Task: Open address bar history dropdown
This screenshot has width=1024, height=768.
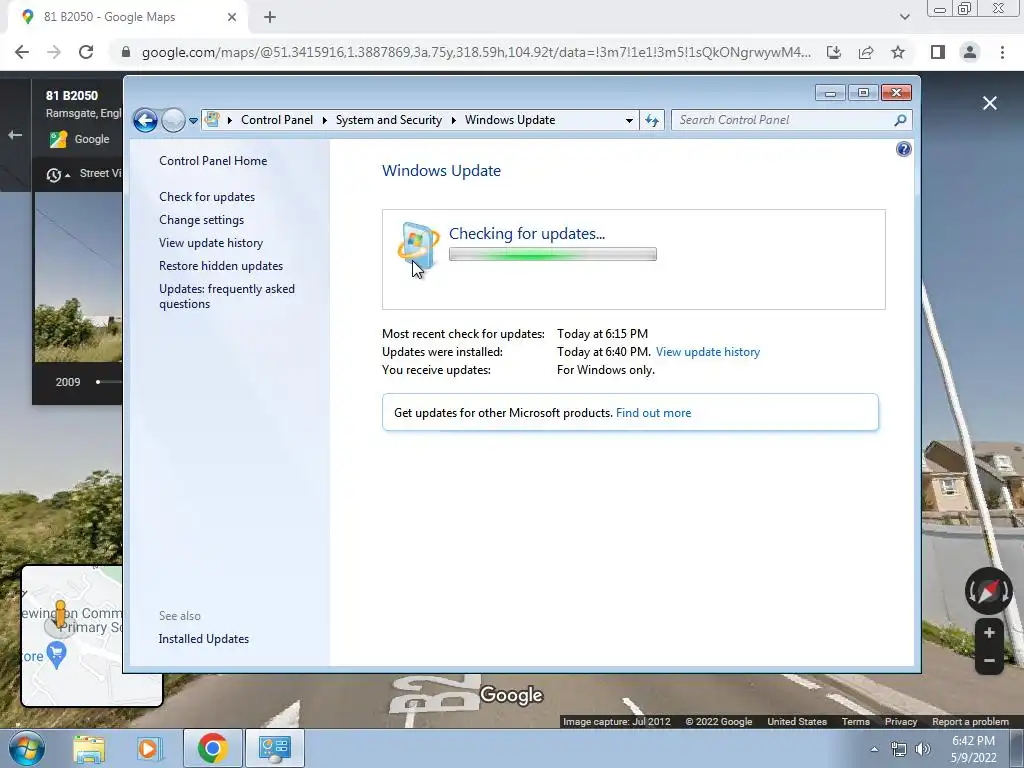Action: [629, 120]
